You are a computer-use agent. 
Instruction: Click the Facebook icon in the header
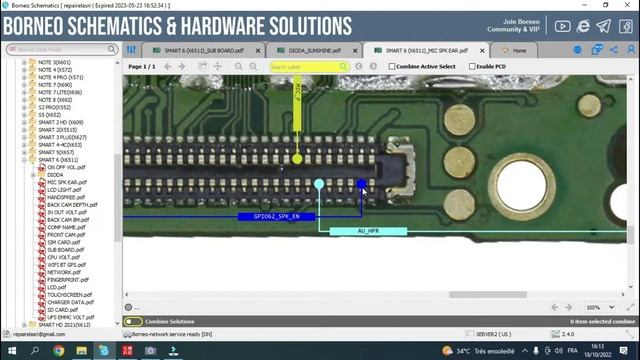coord(626,27)
